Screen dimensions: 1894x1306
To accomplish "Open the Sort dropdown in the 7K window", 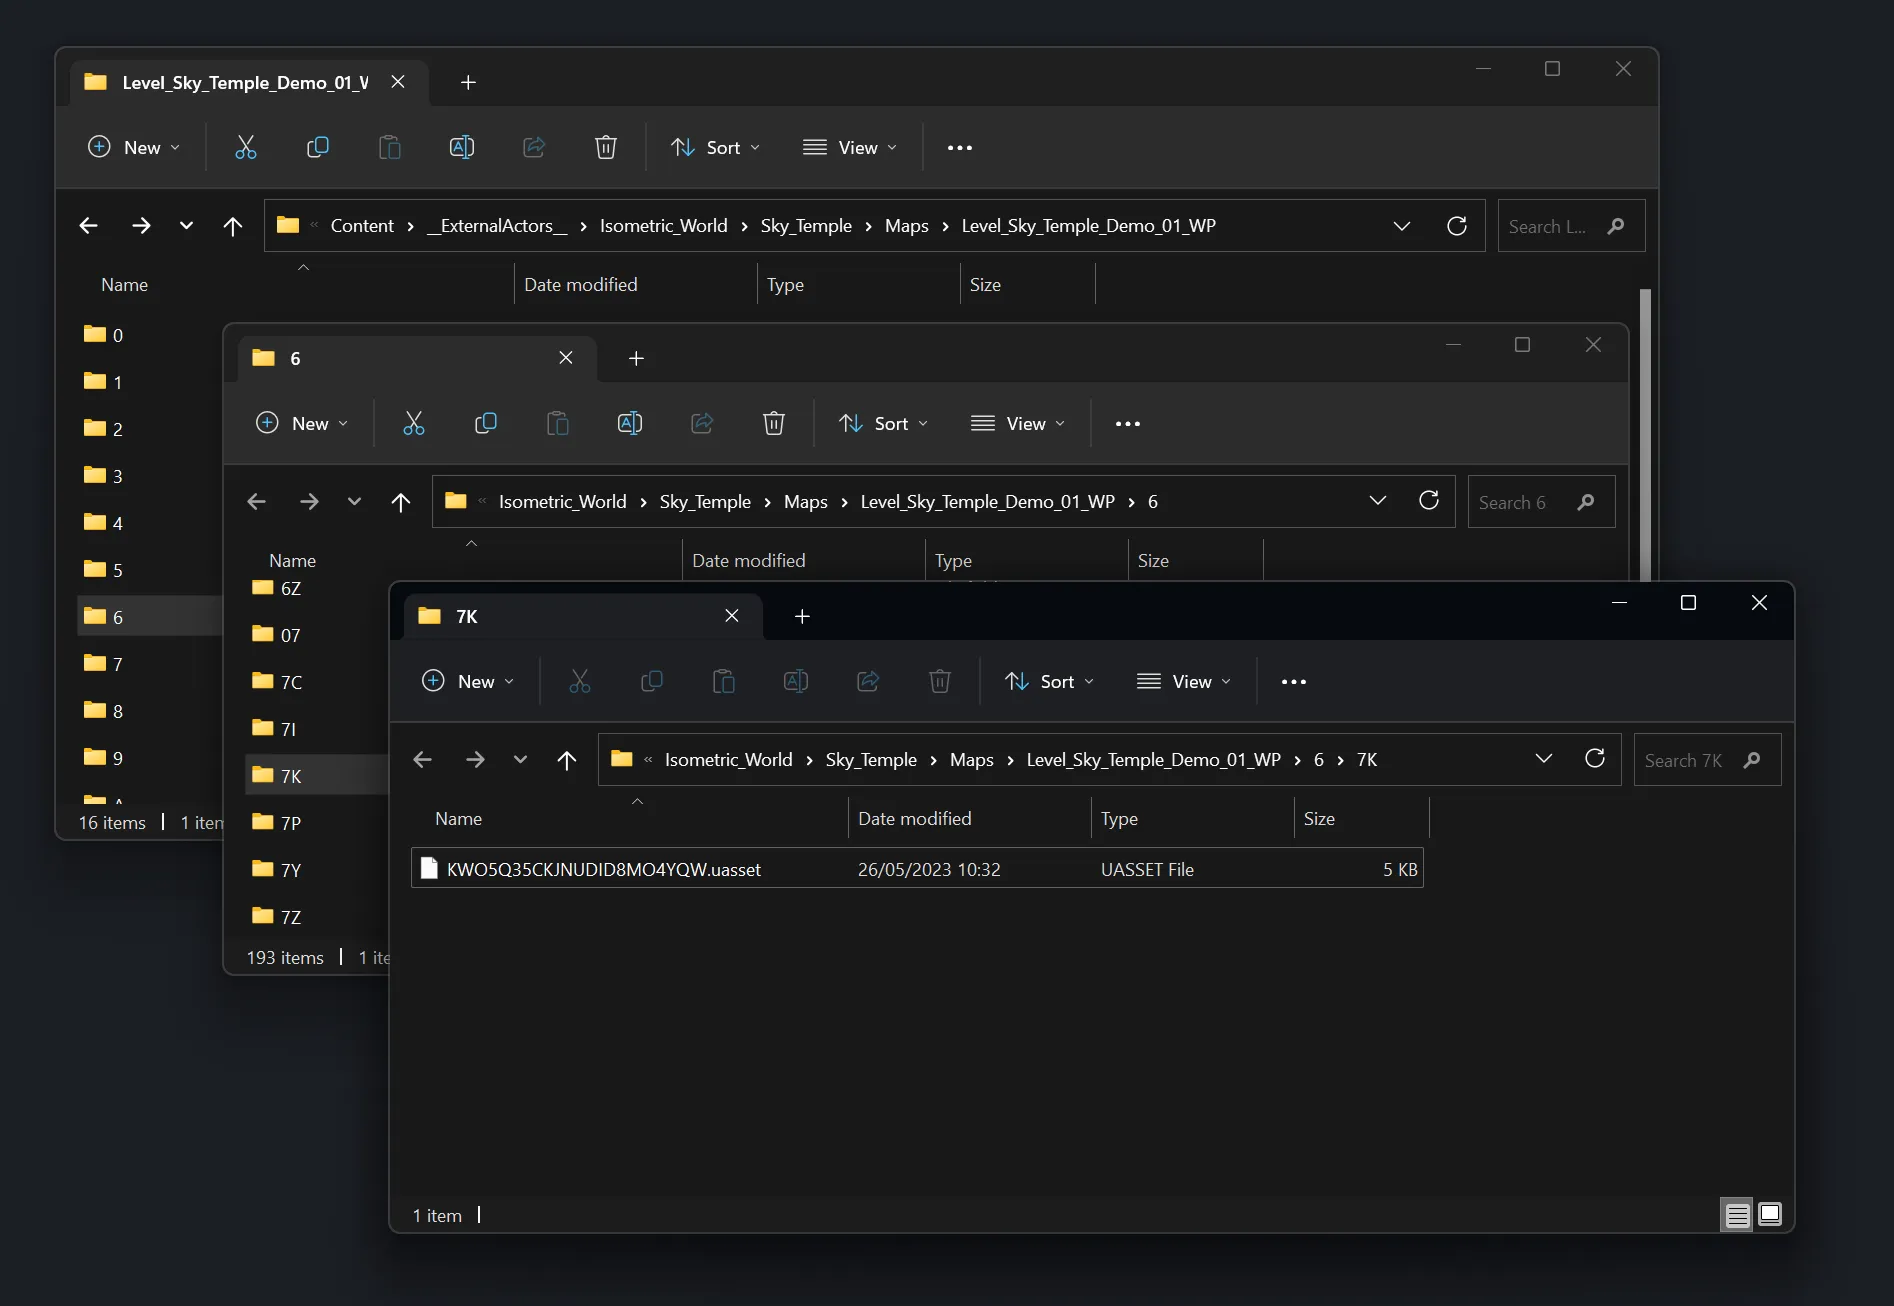I will [x=1049, y=681].
